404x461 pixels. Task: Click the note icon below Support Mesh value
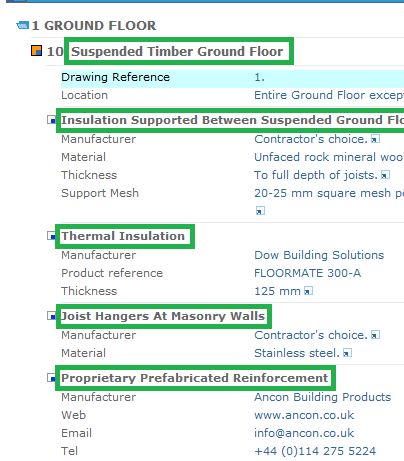click(x=260, y=211)
